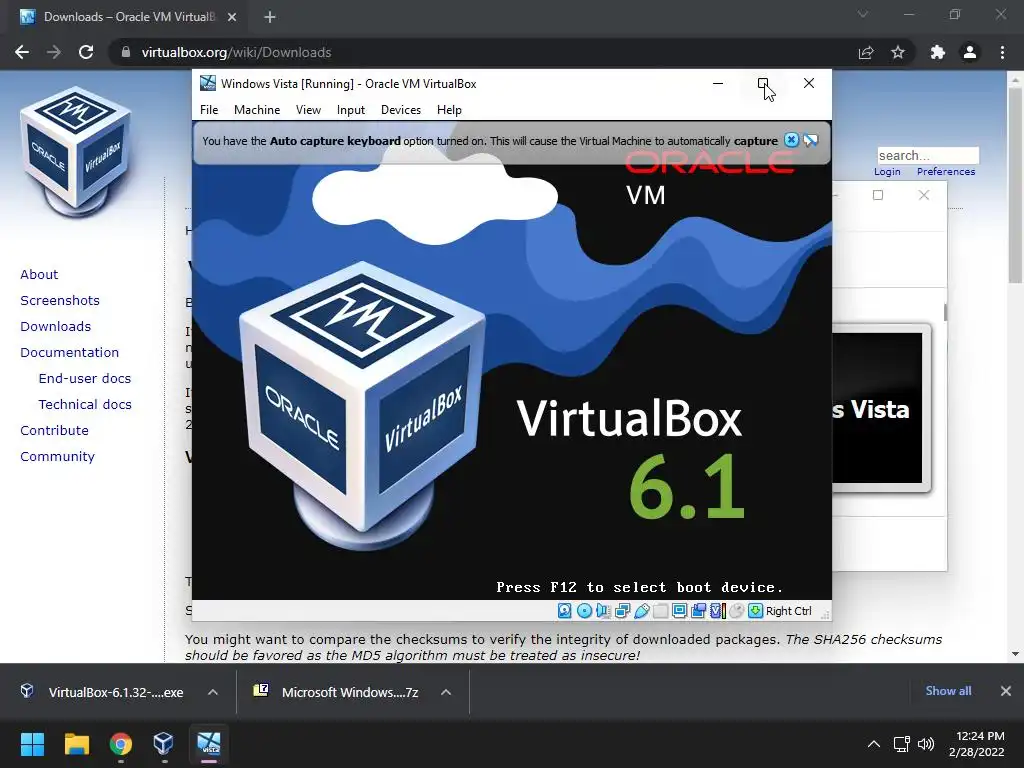Viewport: 1024px width, 768px height.
Task: Reload the VirtualBox downloads page
Action: (x=86, y=52)
